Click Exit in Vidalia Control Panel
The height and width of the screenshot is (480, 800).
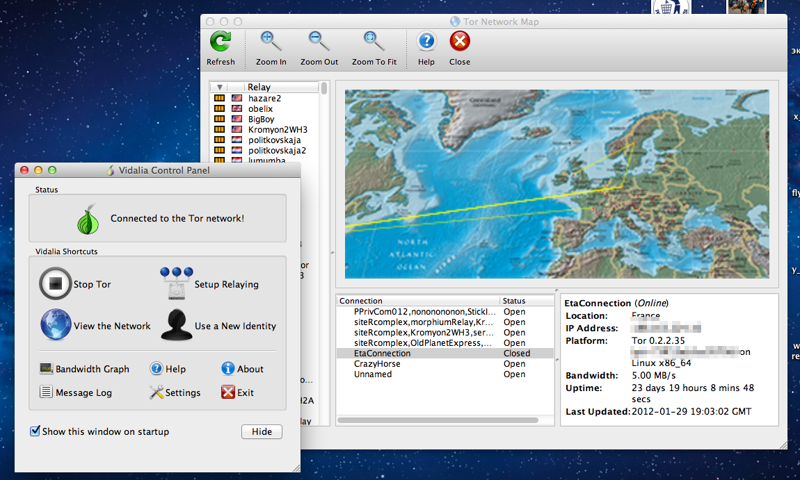tap(238, 393)
